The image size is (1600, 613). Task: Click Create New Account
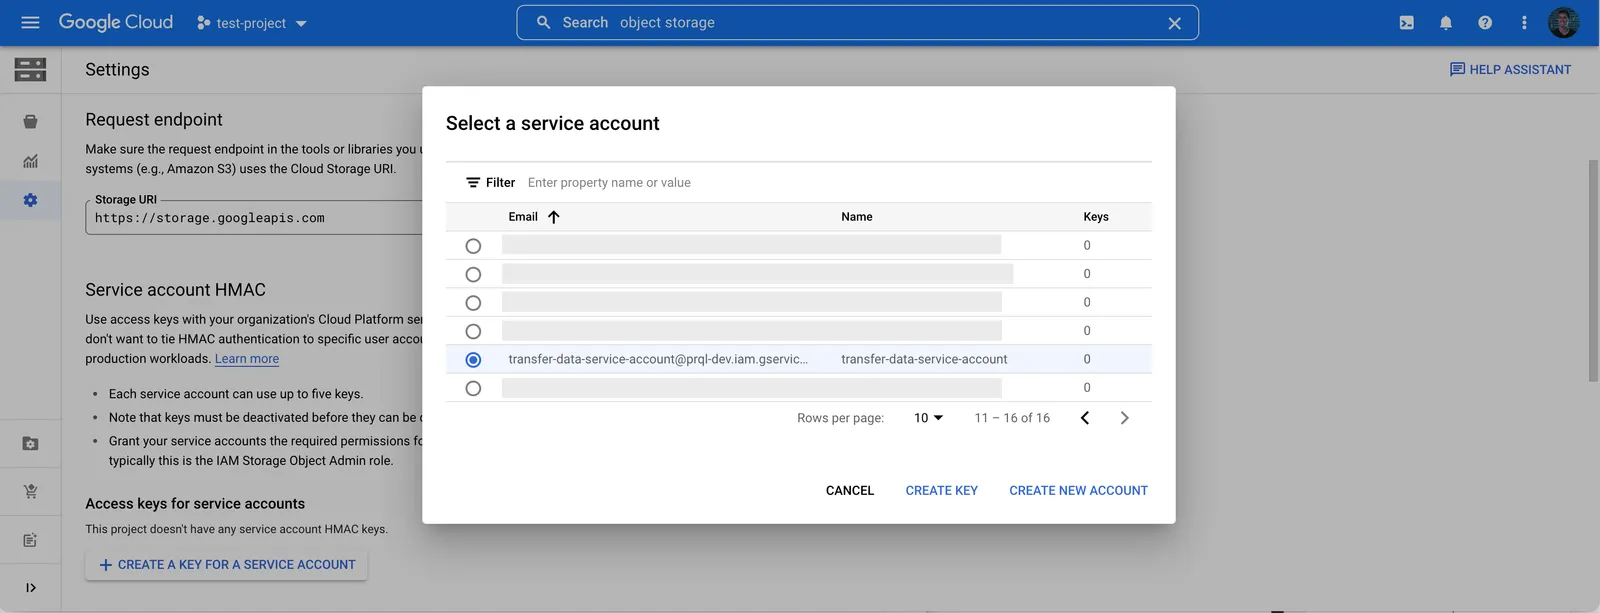point(1078,490)
